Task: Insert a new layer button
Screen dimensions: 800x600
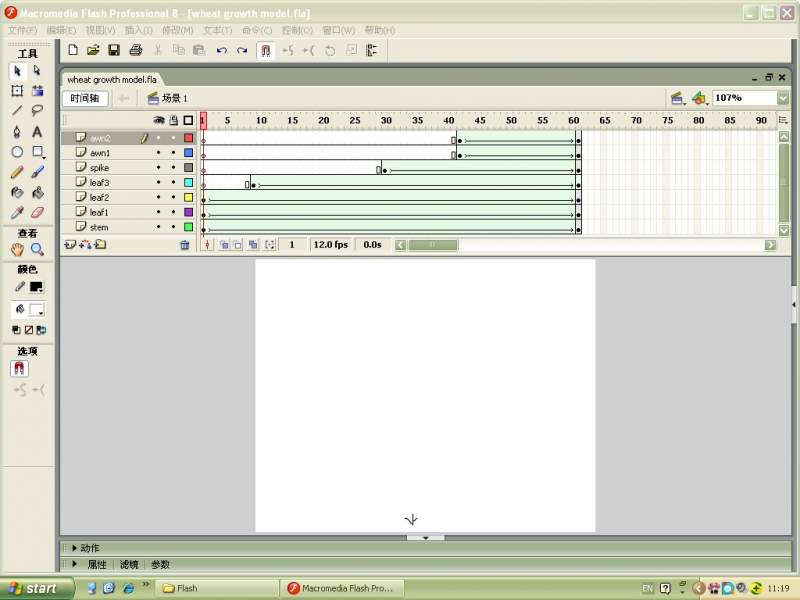Action: [x=70, y=245]
